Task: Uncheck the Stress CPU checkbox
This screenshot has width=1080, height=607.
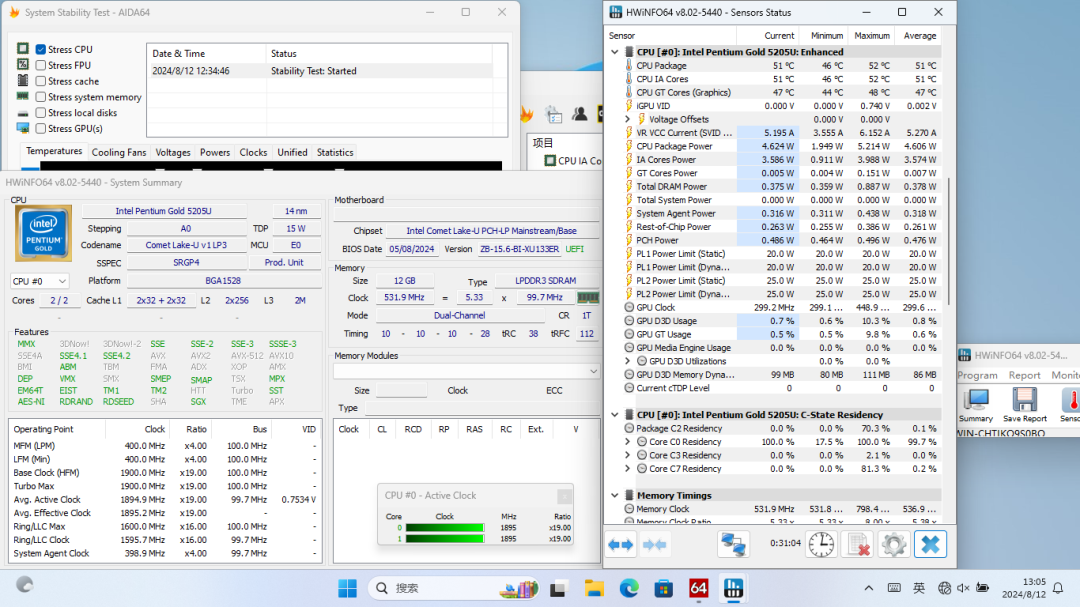Action: (x=41, y=49)
